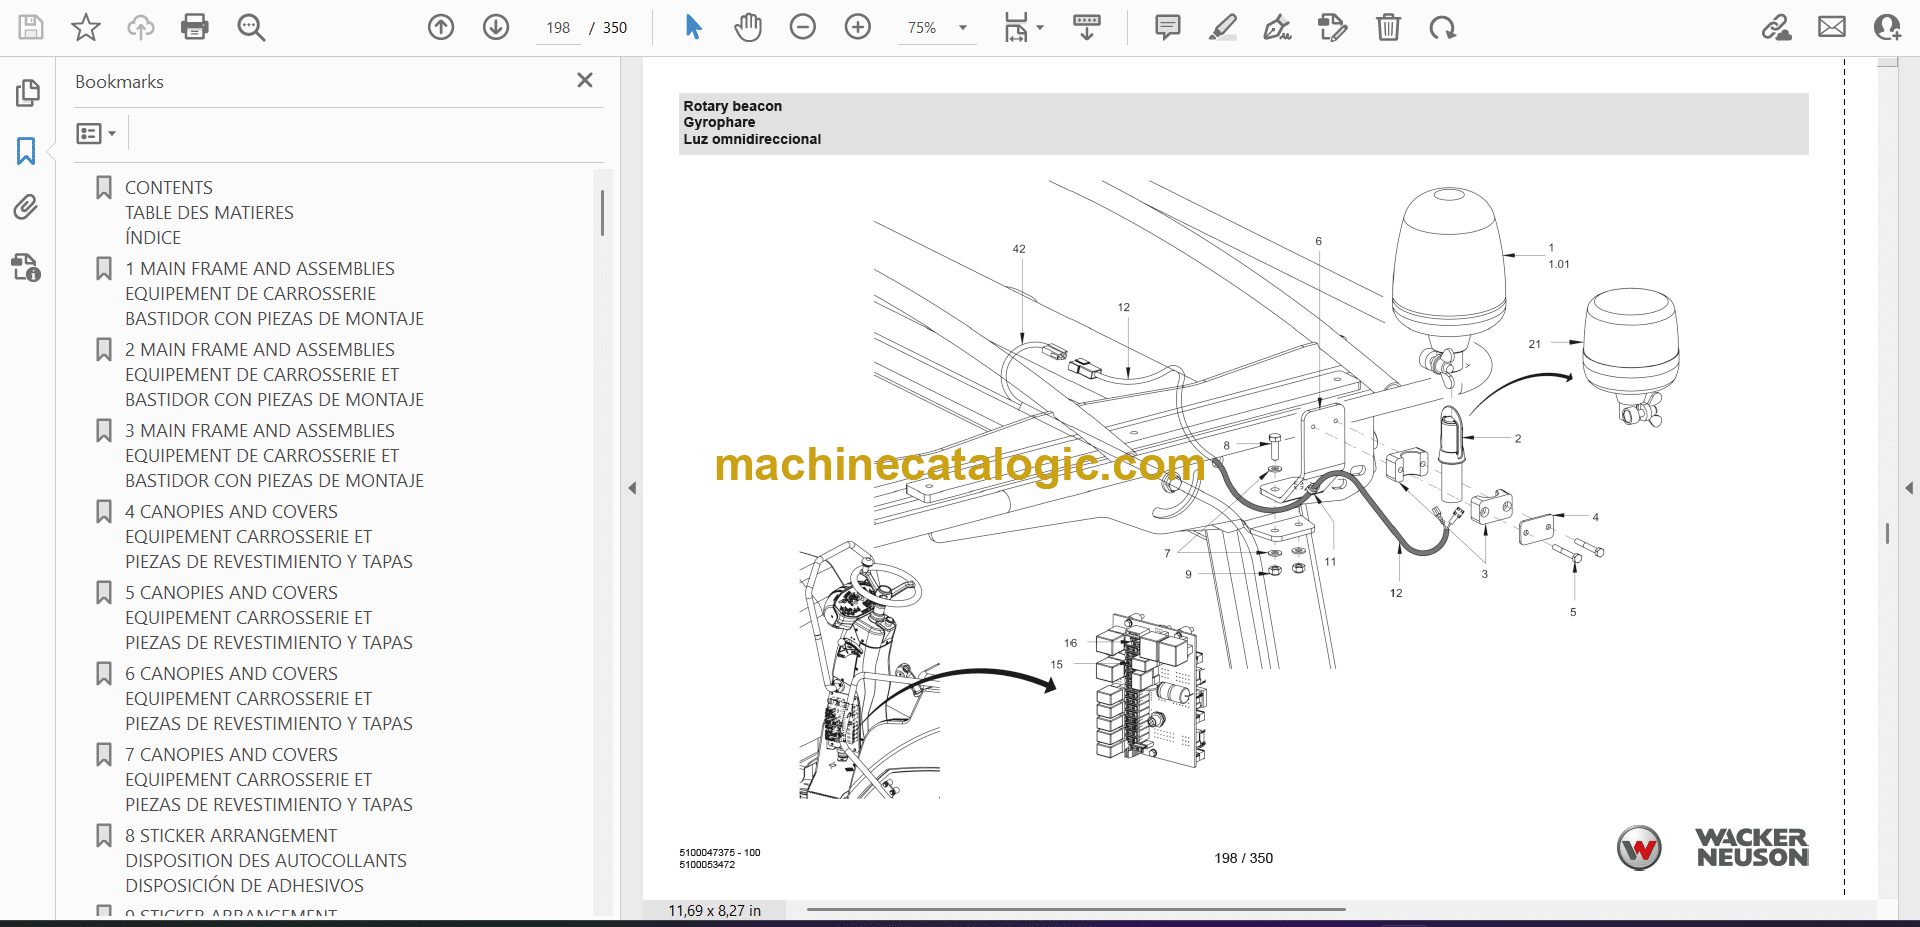
Task: Toggle the Bookmarks sidebar panel
Action: point(26,151)
